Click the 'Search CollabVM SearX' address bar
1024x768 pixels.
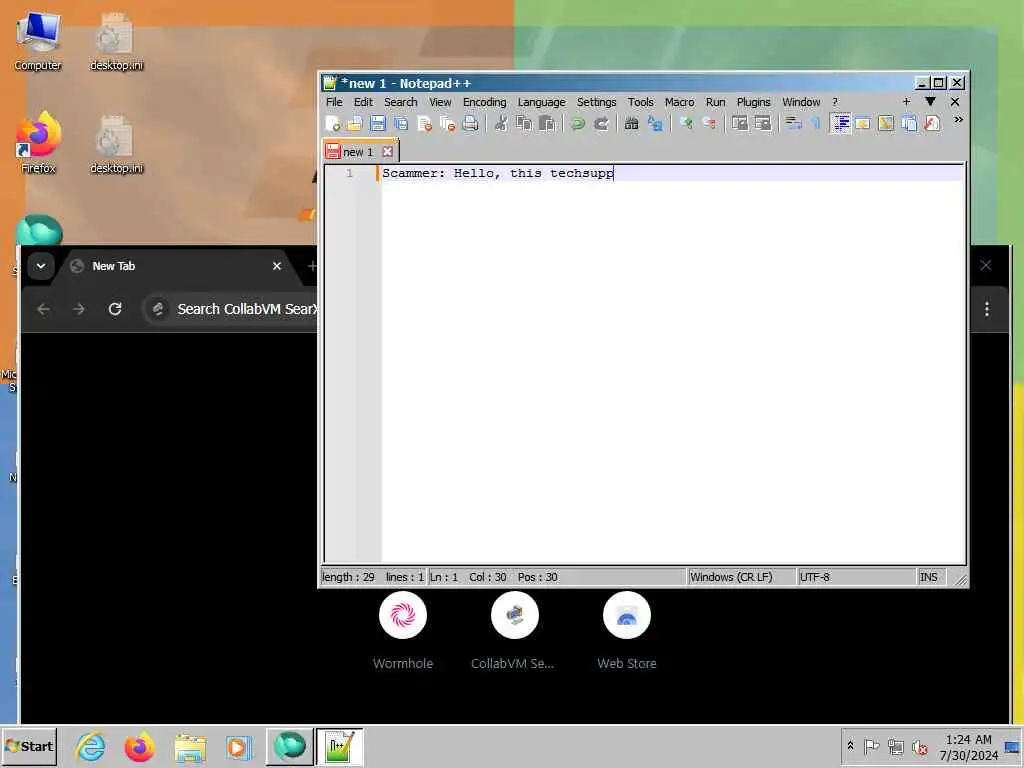pyautogui.click(x=231, y=309)
